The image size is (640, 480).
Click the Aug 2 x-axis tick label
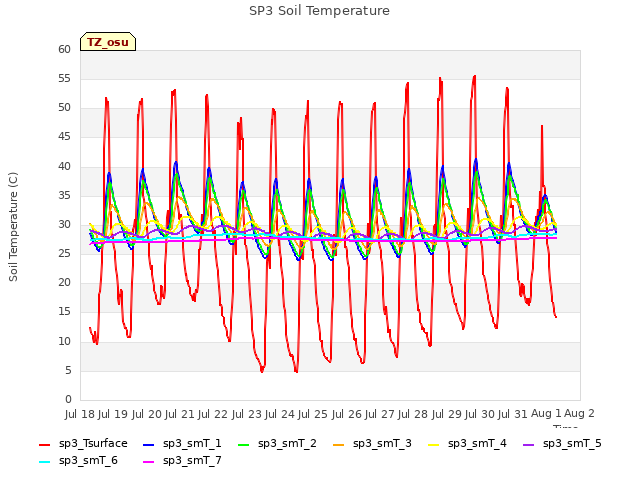pos(580,414)
